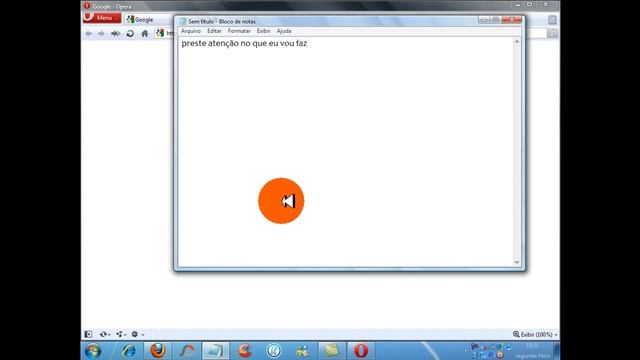The image size is (640, 360).
Task: Open Opera Unite dropdown in status bar
Action: [121, 334]
